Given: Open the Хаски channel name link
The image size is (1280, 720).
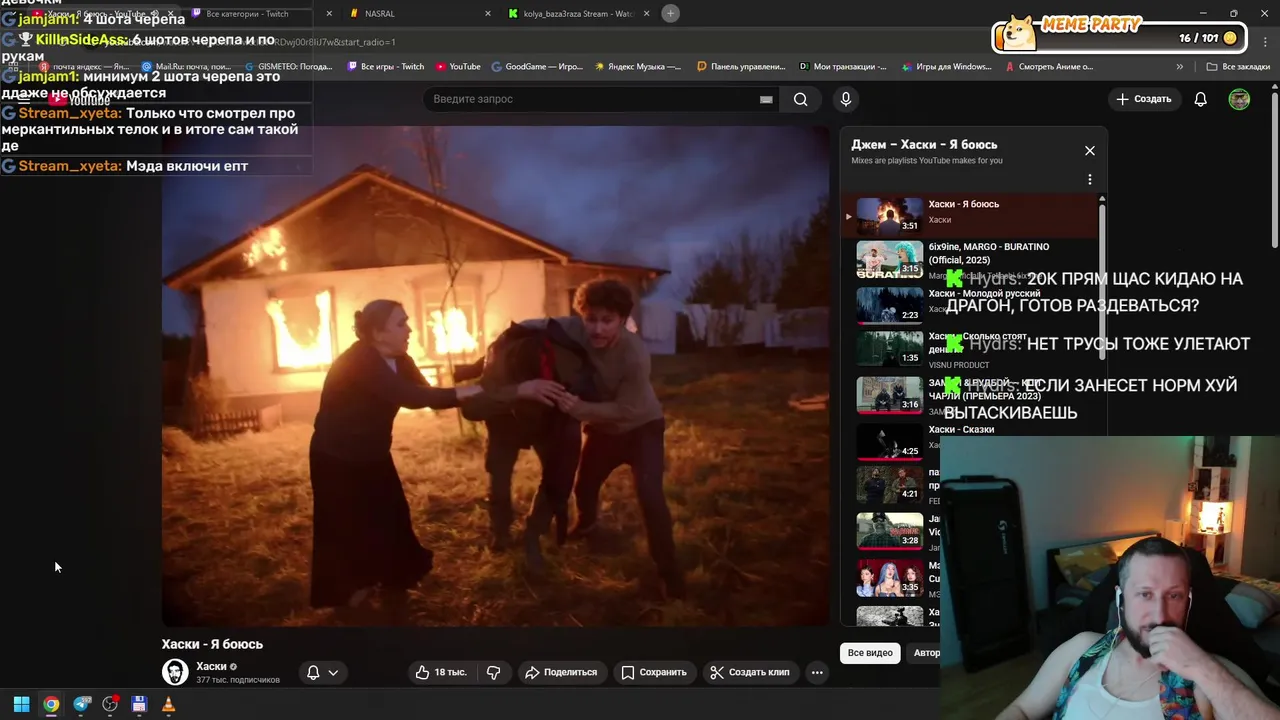Looking at the screenshot, I should pyautogui.click(x=211, y=666).
